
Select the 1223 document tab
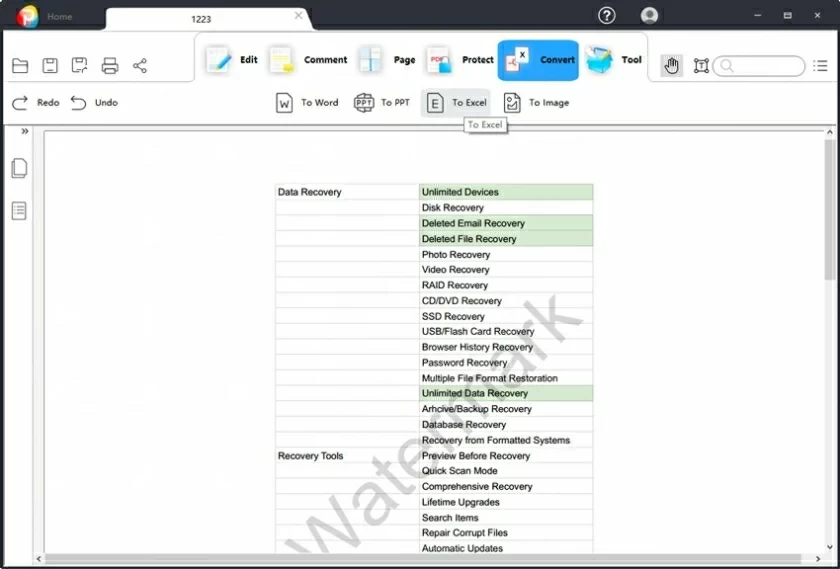pyautogui.click(x=201, y=19)
